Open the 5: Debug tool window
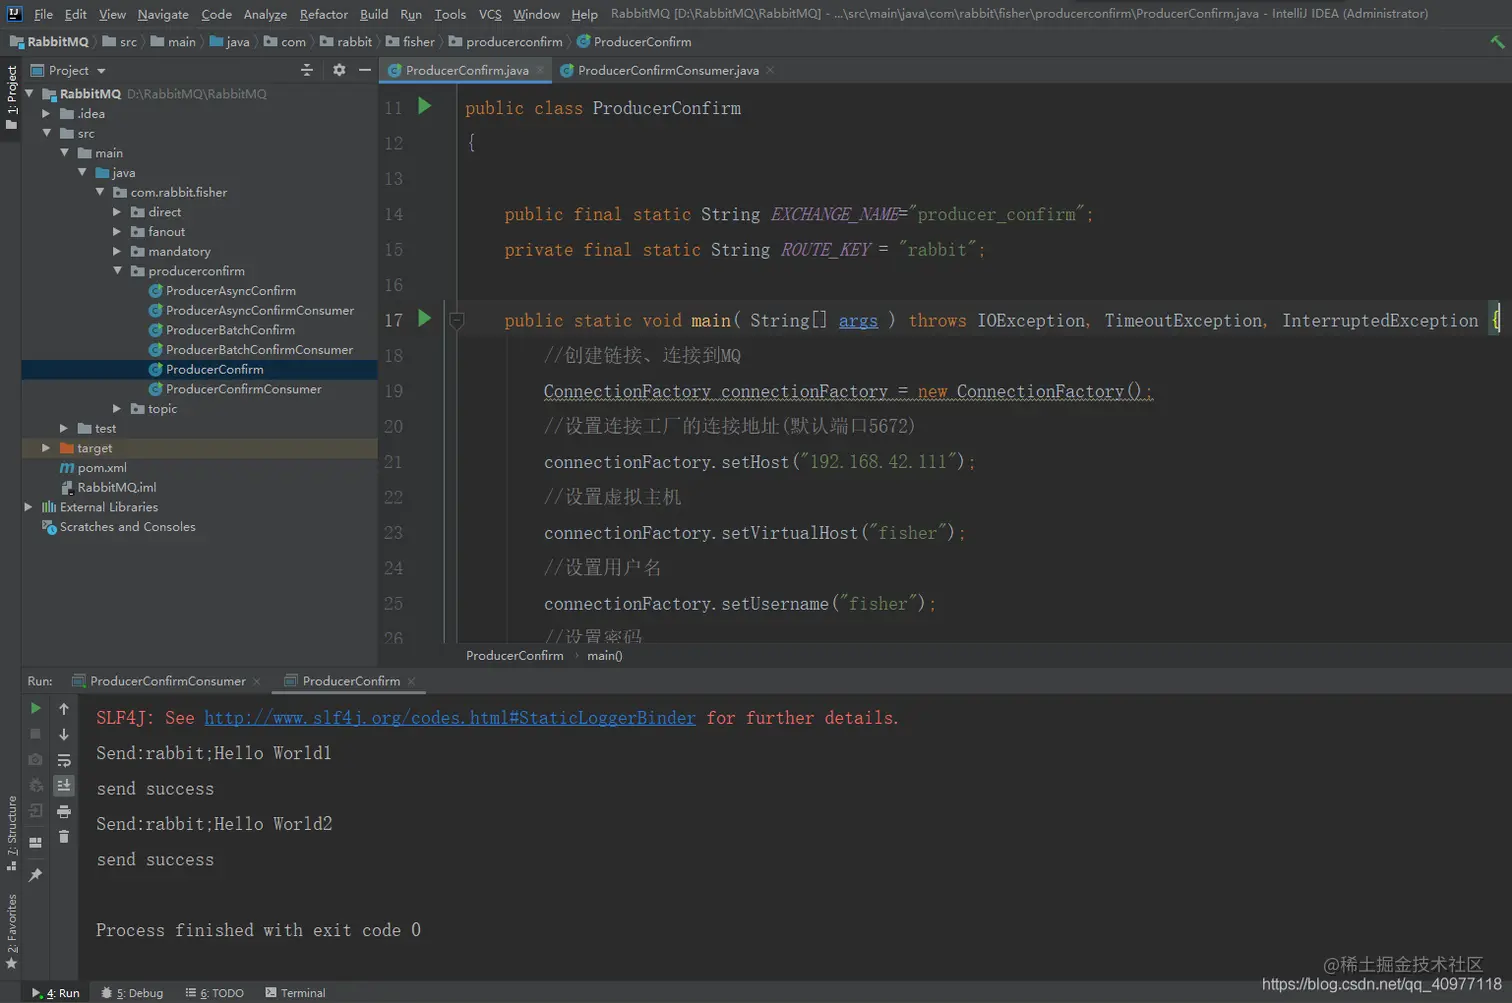1512x1003 pixels. [132, 993]
